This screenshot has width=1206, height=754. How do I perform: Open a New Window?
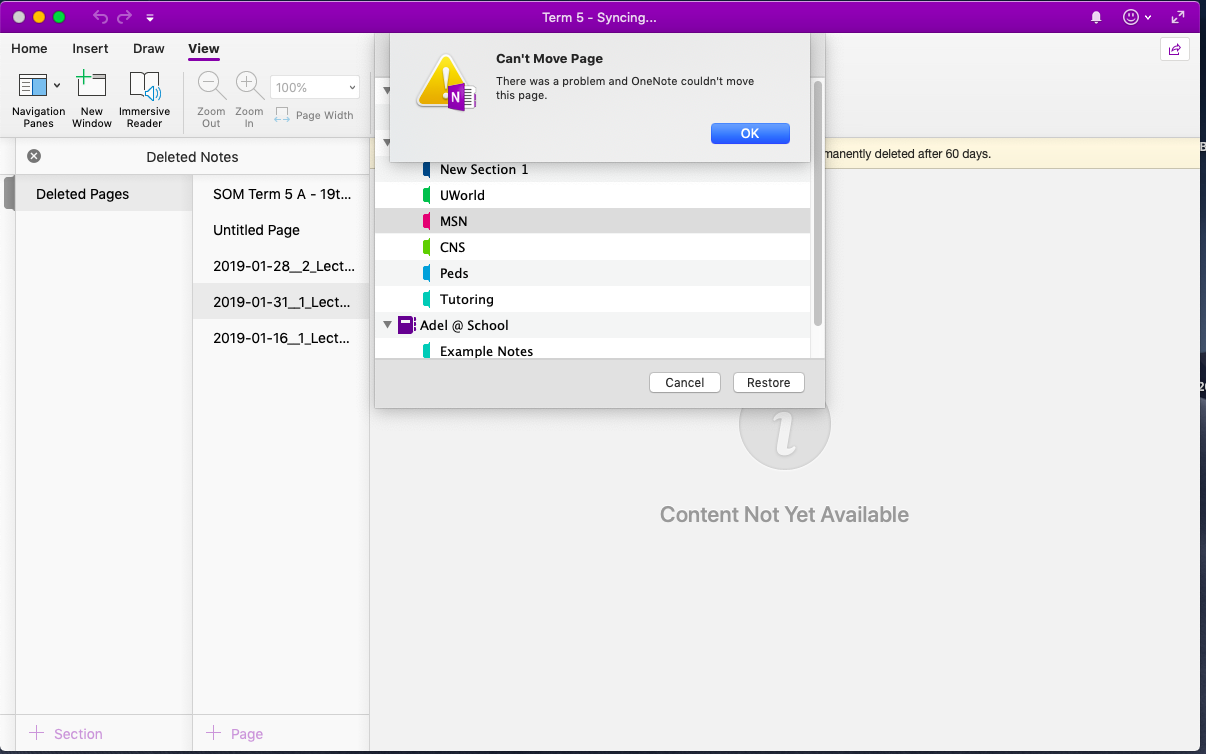[x=91, y=100]
